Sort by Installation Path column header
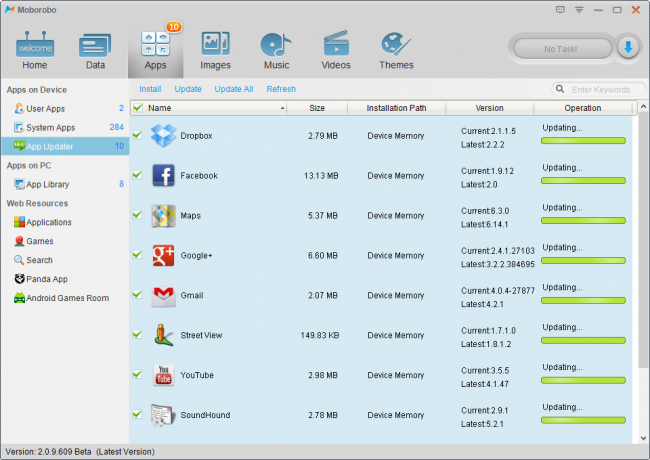 click(396, 108)
